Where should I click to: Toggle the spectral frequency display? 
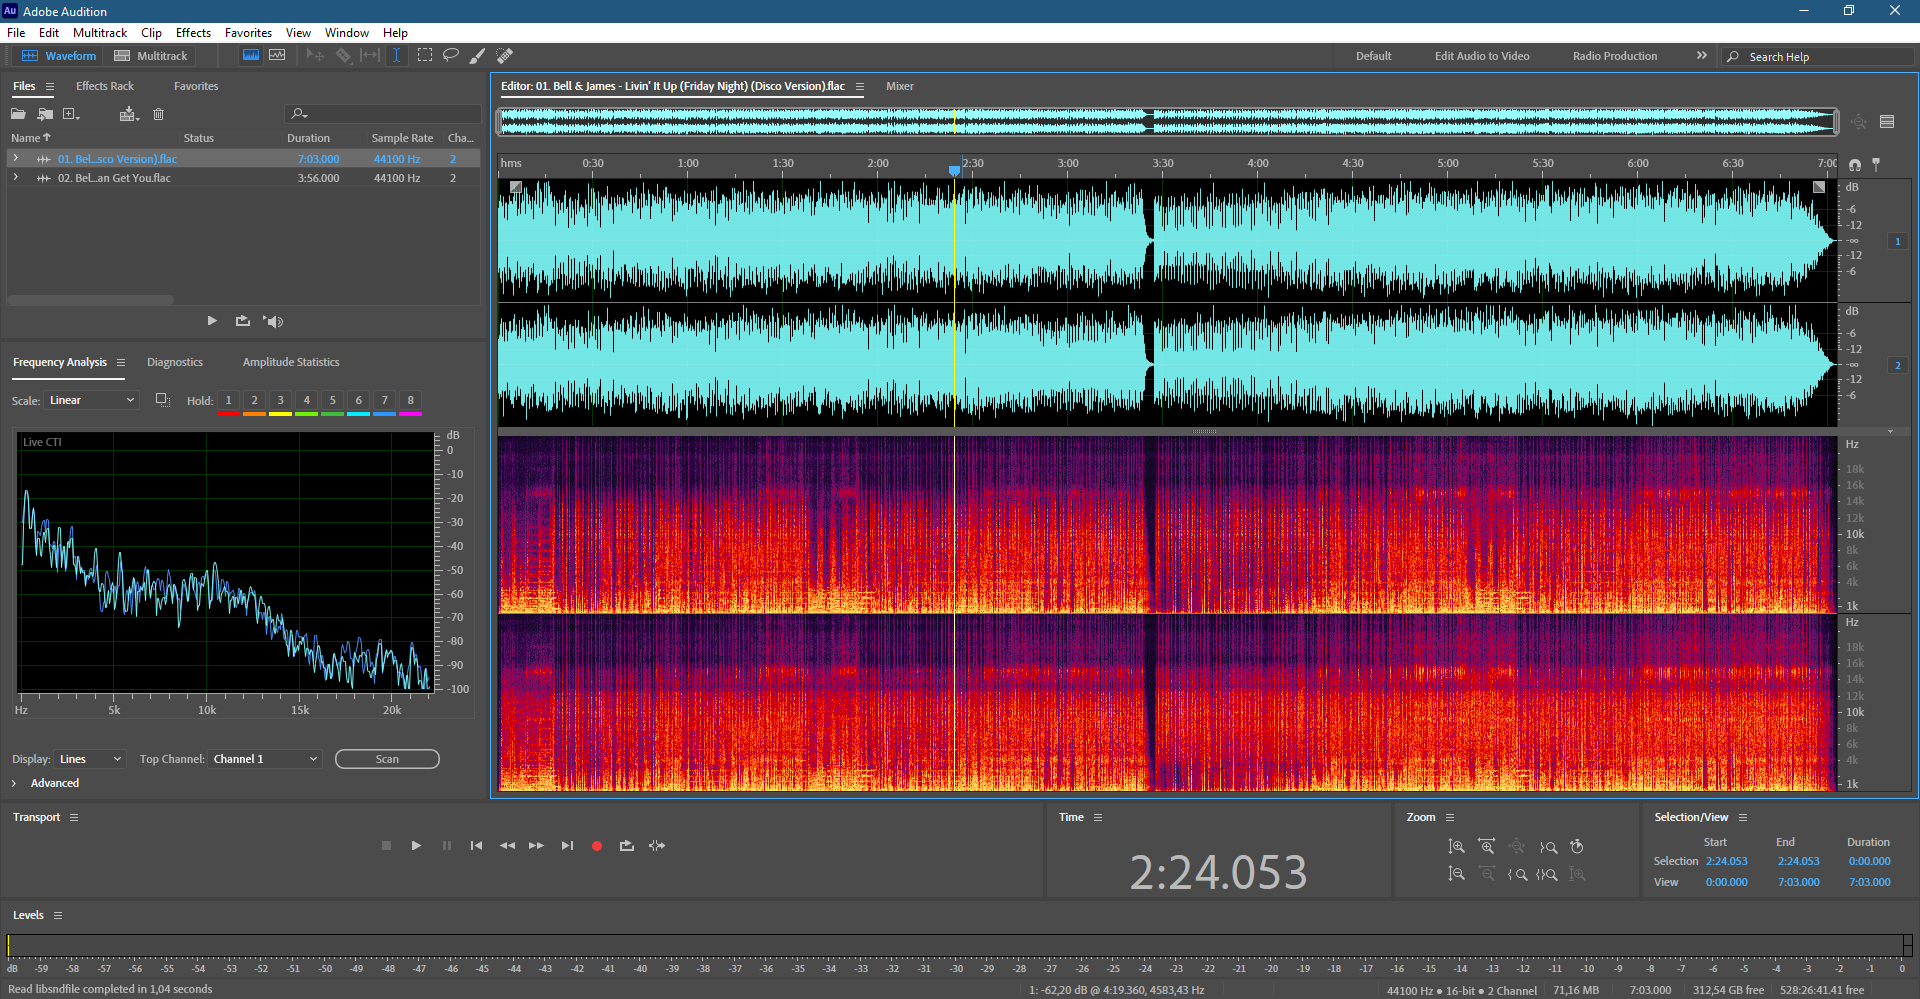(x=251, y=55)
